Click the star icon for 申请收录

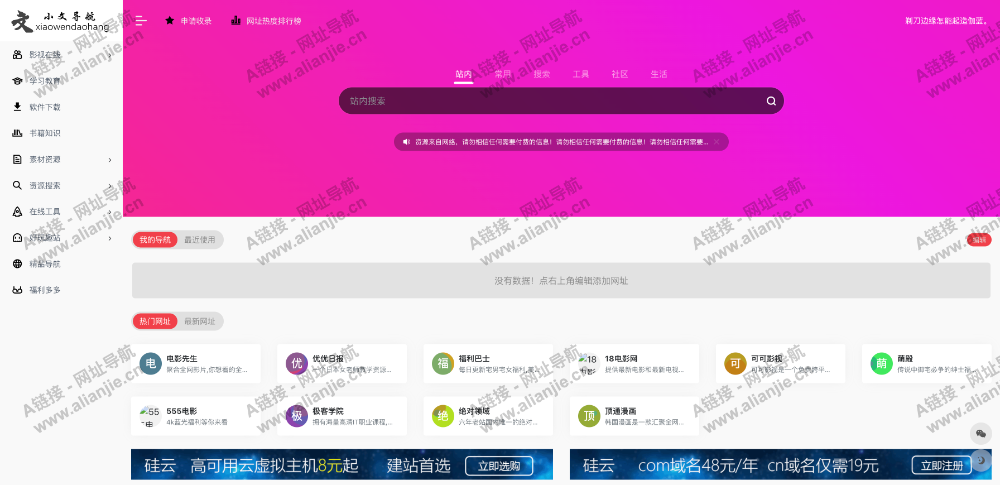pyautogui.click(x=170, y=20)
